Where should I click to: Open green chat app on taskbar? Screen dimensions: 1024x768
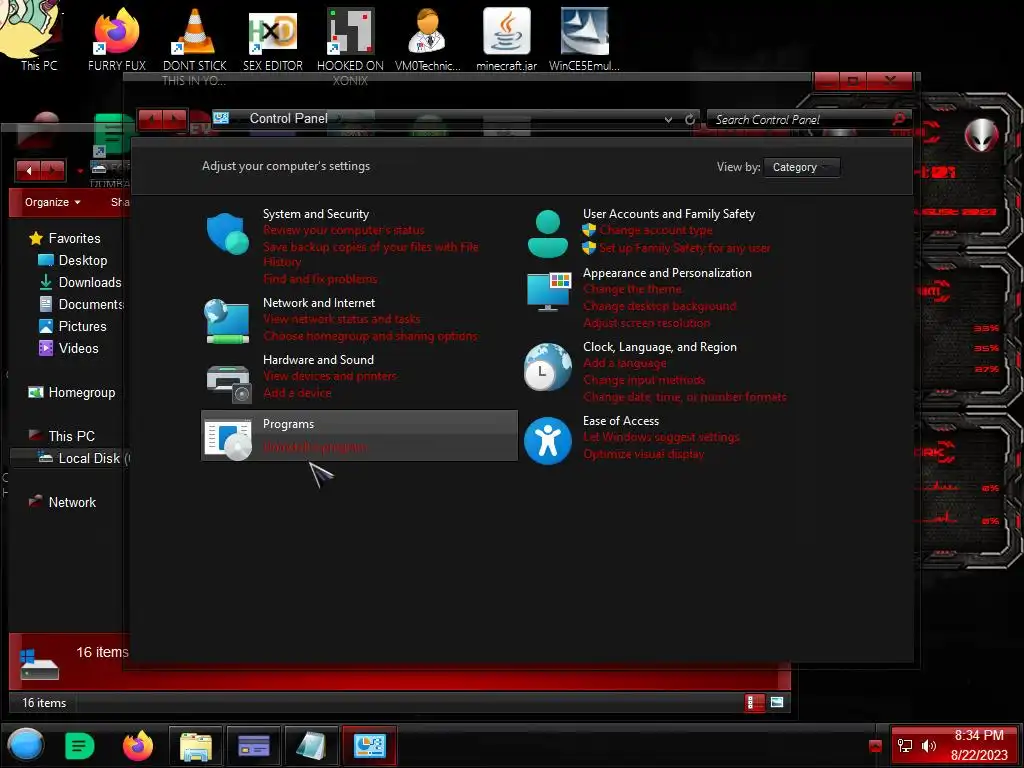80,746
